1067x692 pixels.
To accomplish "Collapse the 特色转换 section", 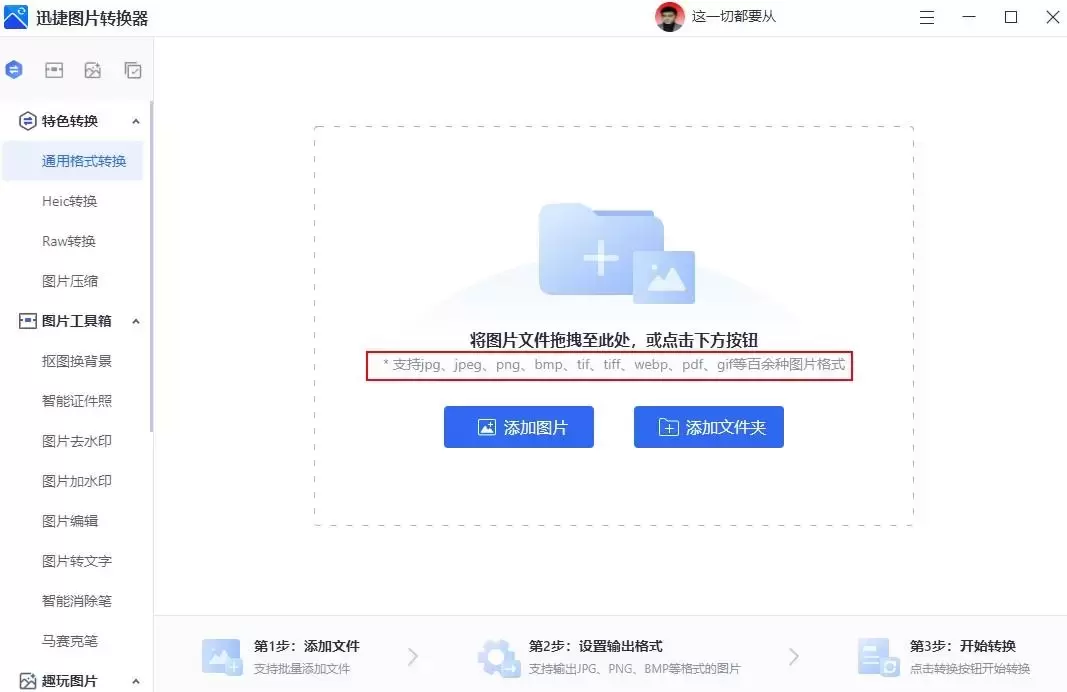I will click(x=136, y=120).
